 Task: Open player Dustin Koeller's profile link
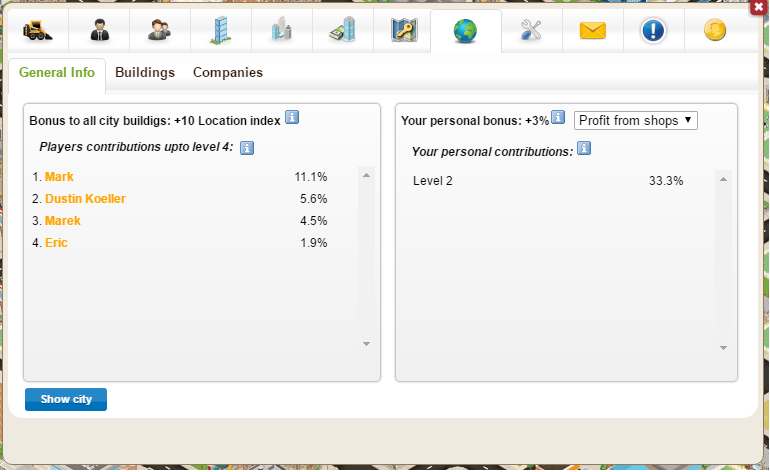pyautogui.click(x=85, y=199)
